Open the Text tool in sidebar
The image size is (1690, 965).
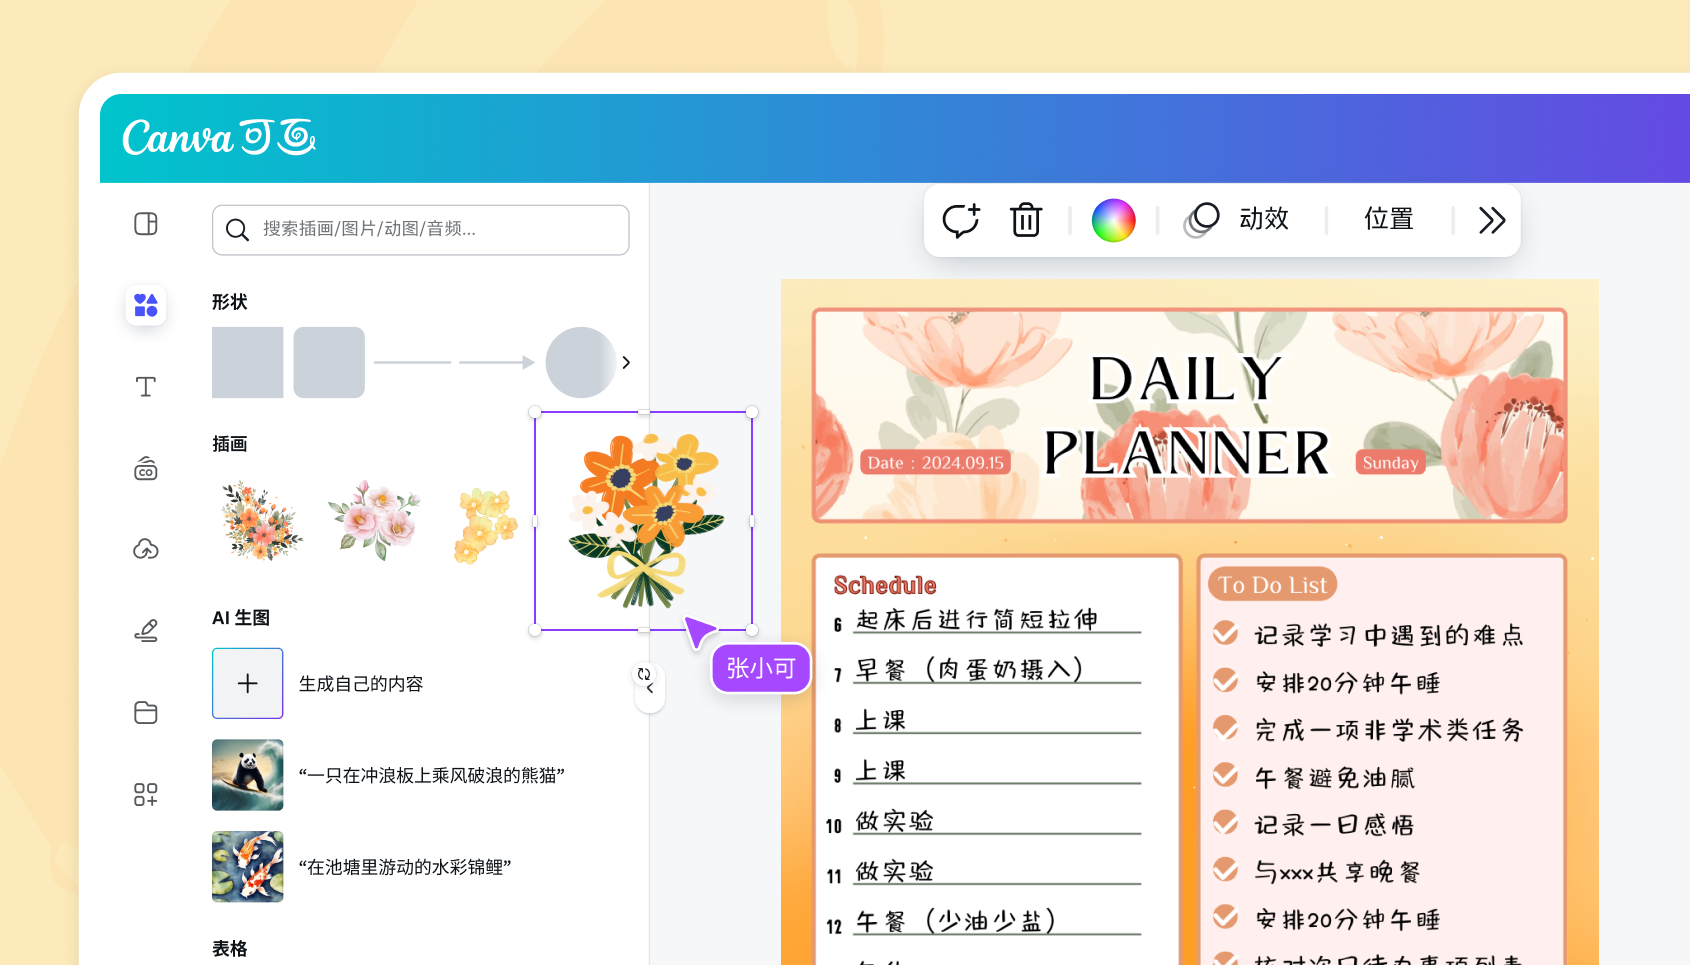[x=146, y=387]
